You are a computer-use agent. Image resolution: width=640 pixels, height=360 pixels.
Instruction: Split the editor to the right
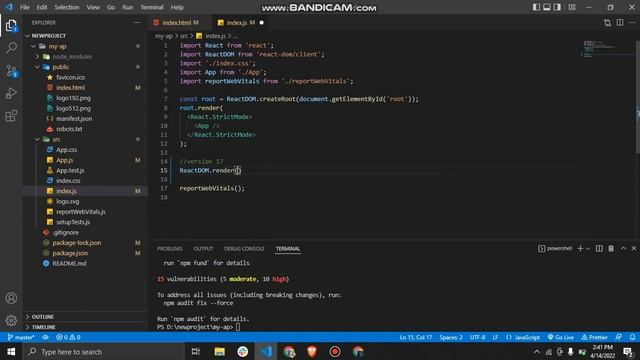tap(620, 23)
